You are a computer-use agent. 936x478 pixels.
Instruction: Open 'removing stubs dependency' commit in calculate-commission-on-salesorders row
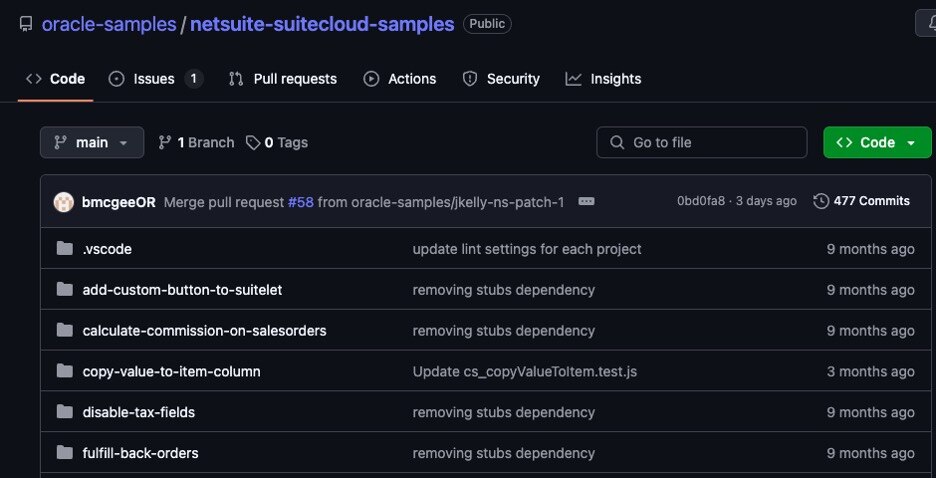503,331
